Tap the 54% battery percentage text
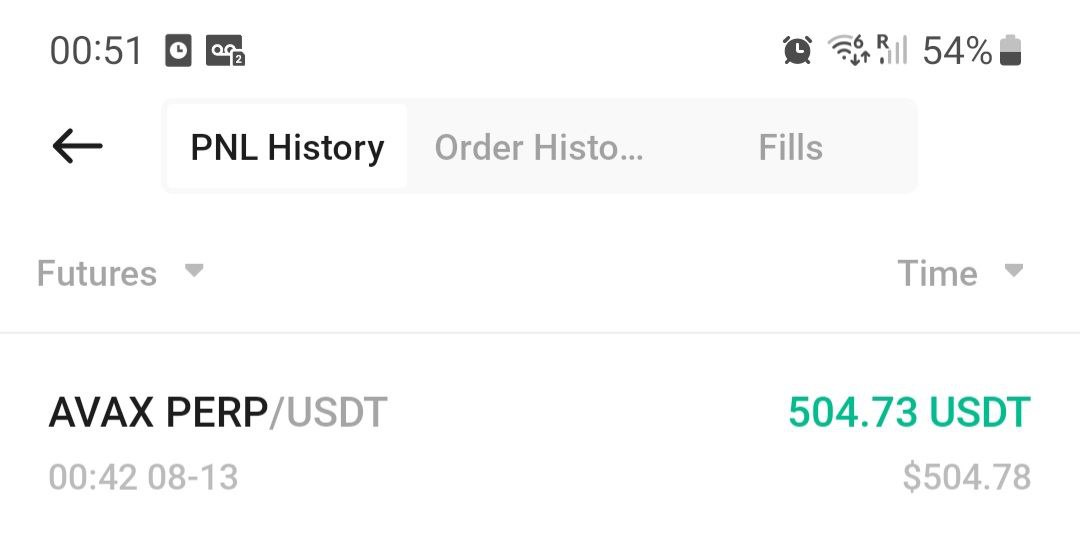 coord(957,51)
